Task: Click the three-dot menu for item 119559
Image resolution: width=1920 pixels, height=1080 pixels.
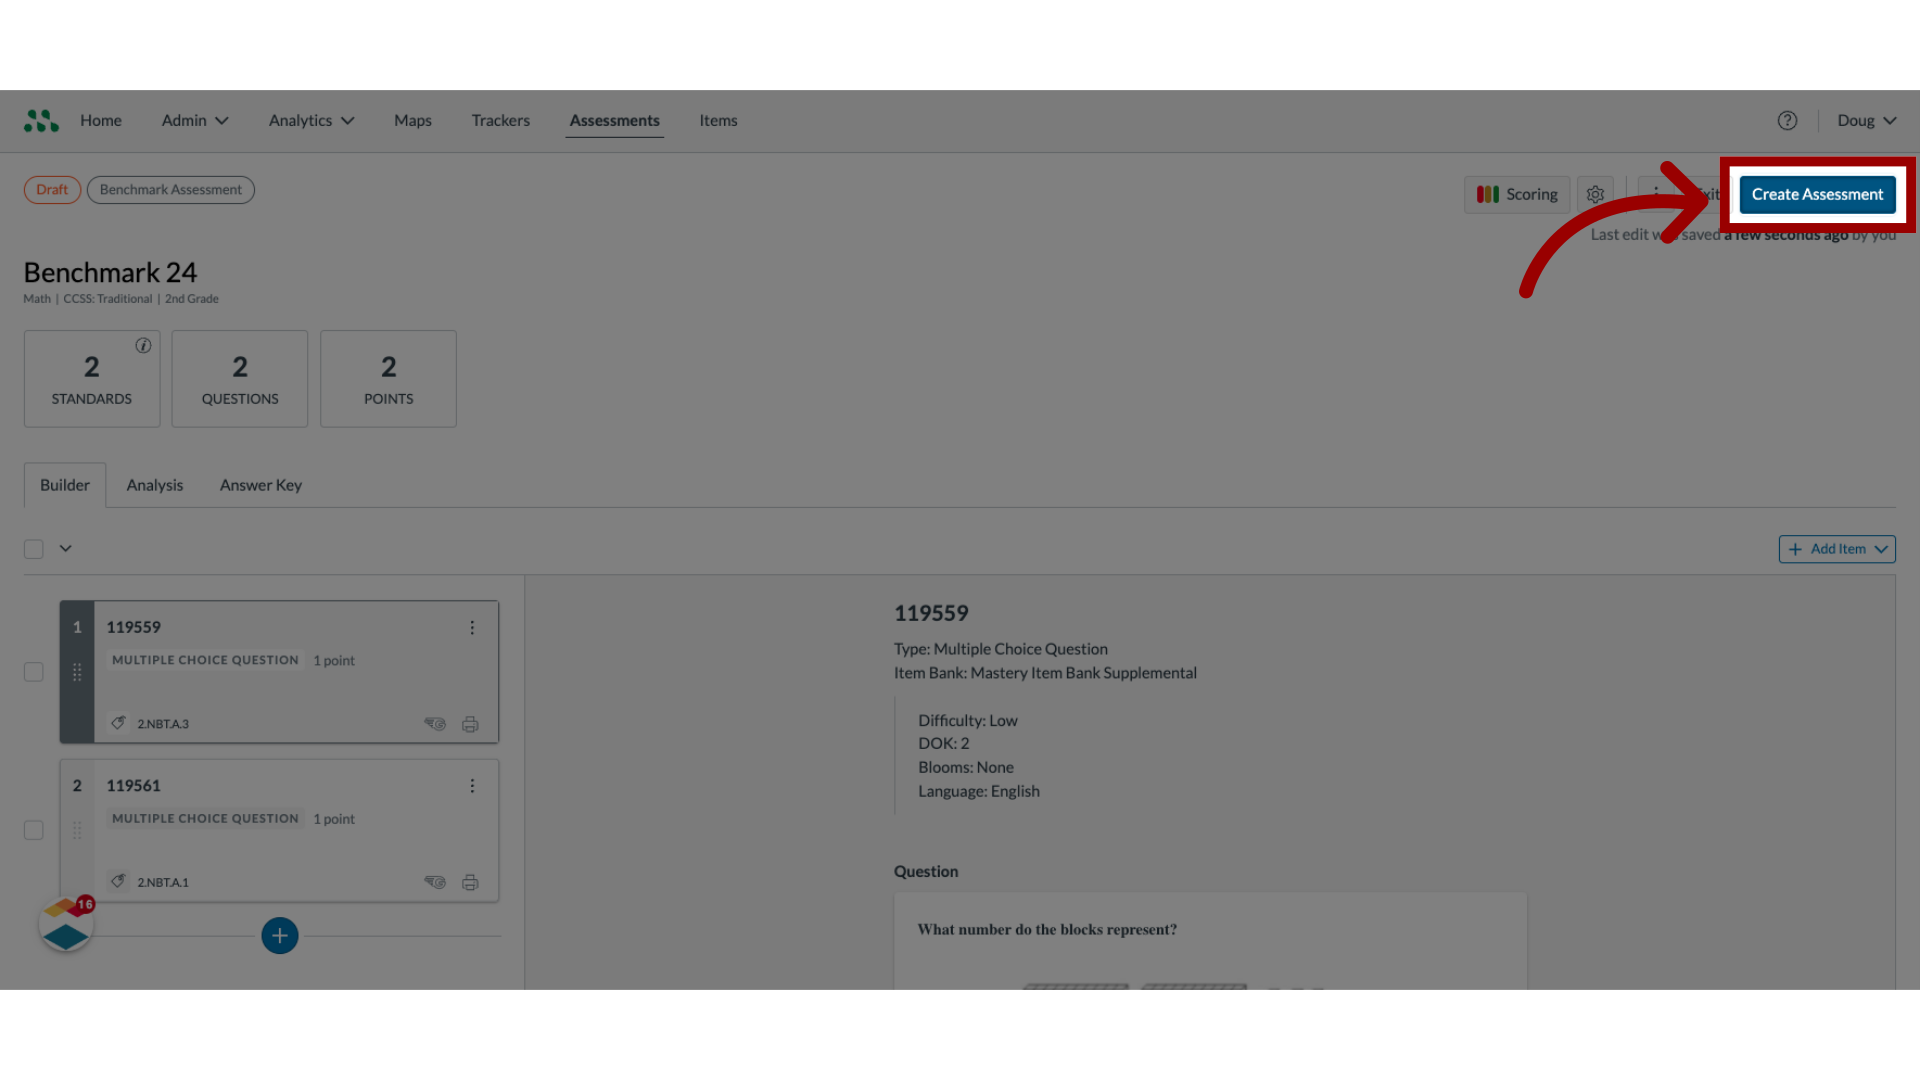Action: [x=471, y=628]
